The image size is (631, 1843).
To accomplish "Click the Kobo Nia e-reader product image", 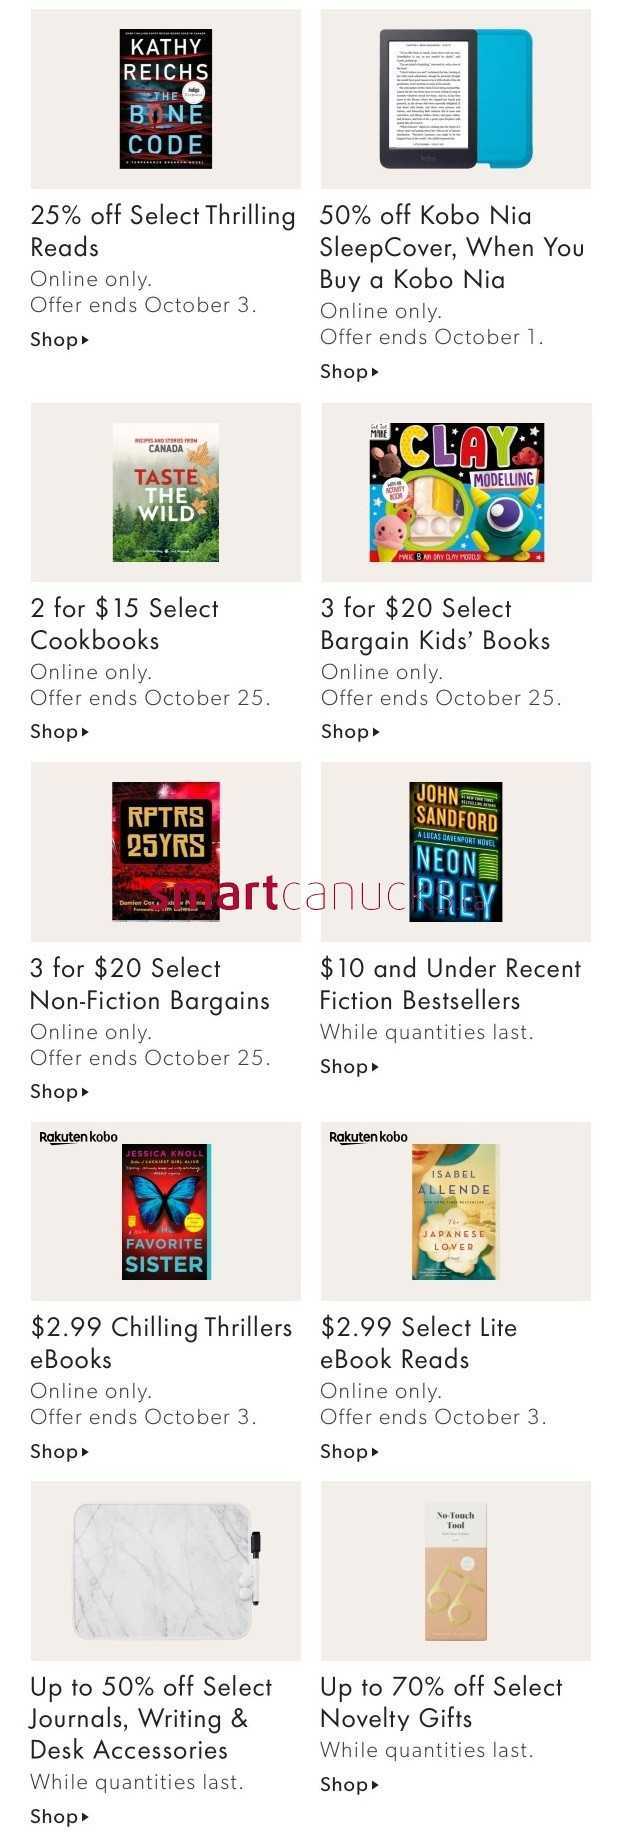I will pos(455,98).
